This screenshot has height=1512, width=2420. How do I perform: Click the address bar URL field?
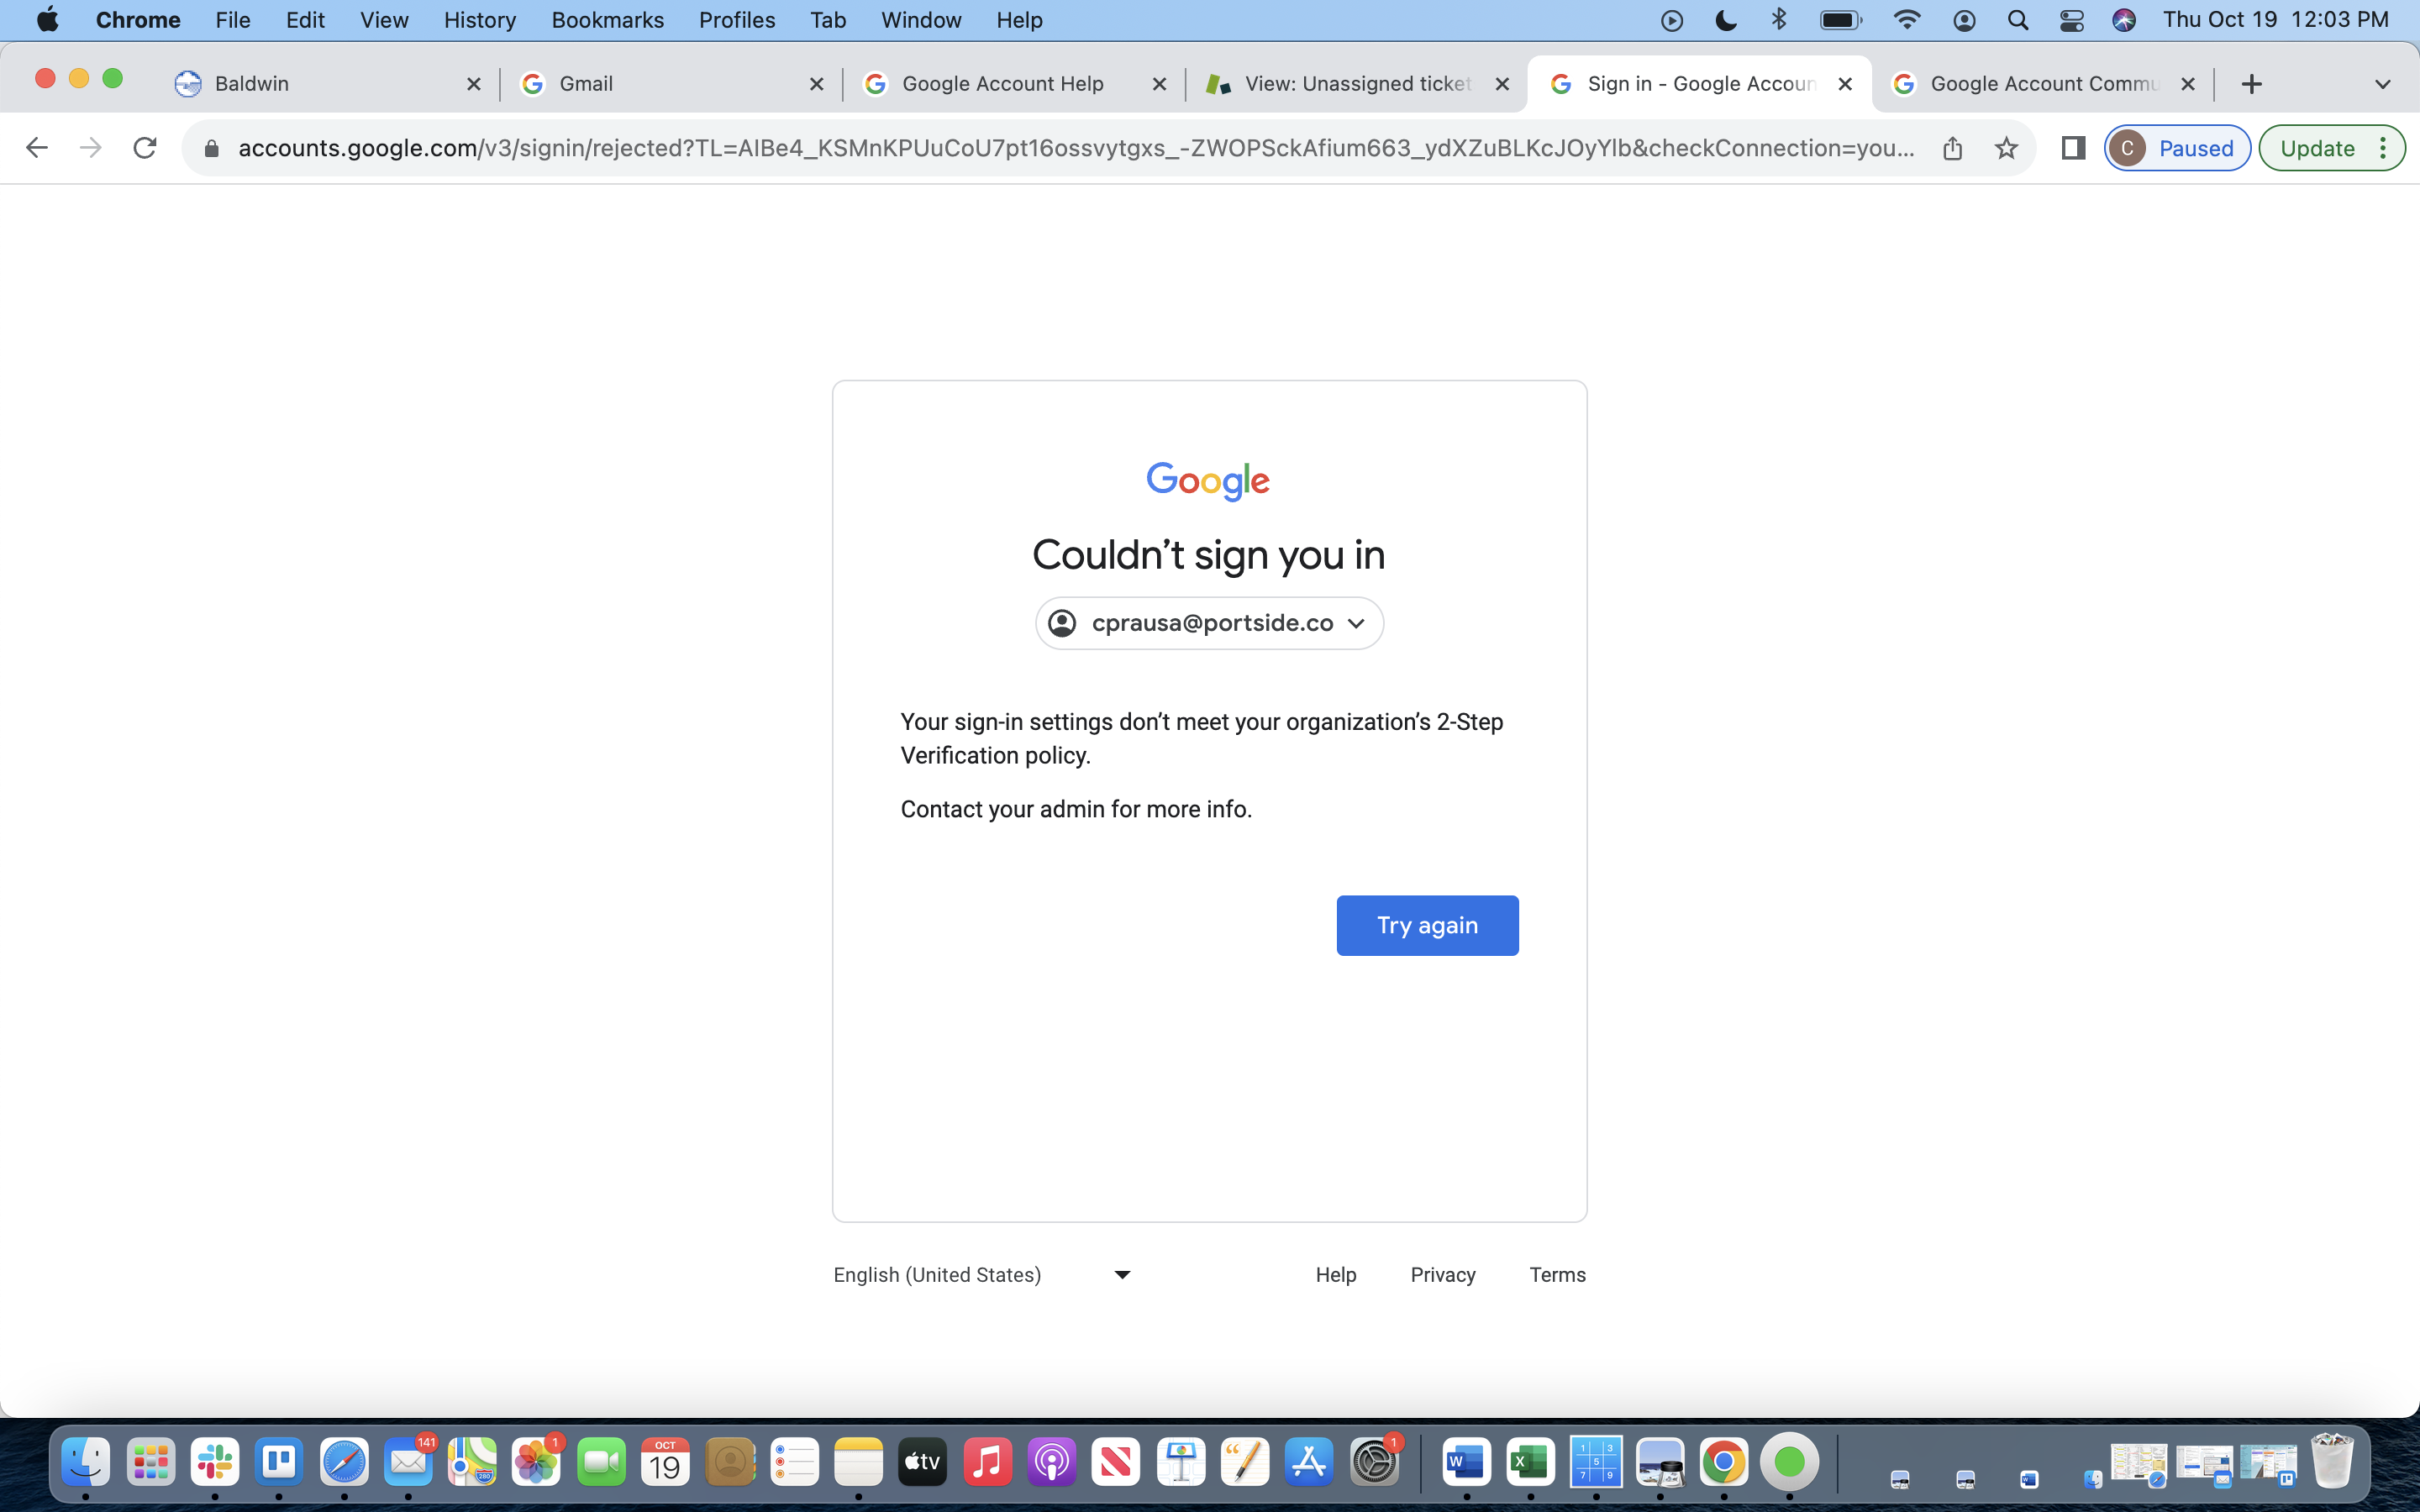pyautogui.click(x=1075, y=148)
